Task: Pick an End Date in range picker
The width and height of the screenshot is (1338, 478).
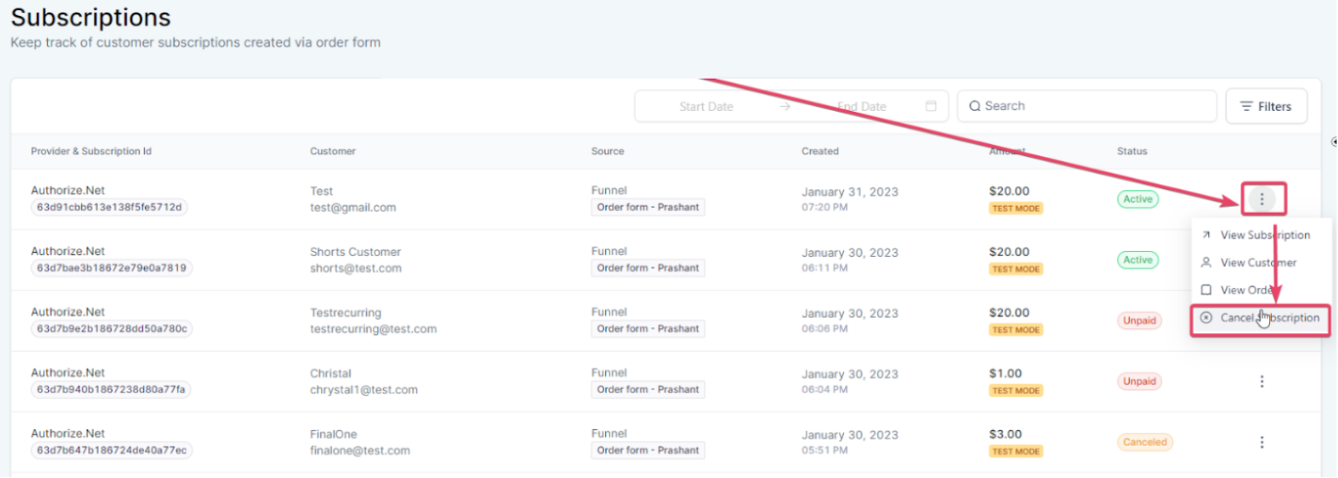Action: pyautogui.click(x=861, y=107)
